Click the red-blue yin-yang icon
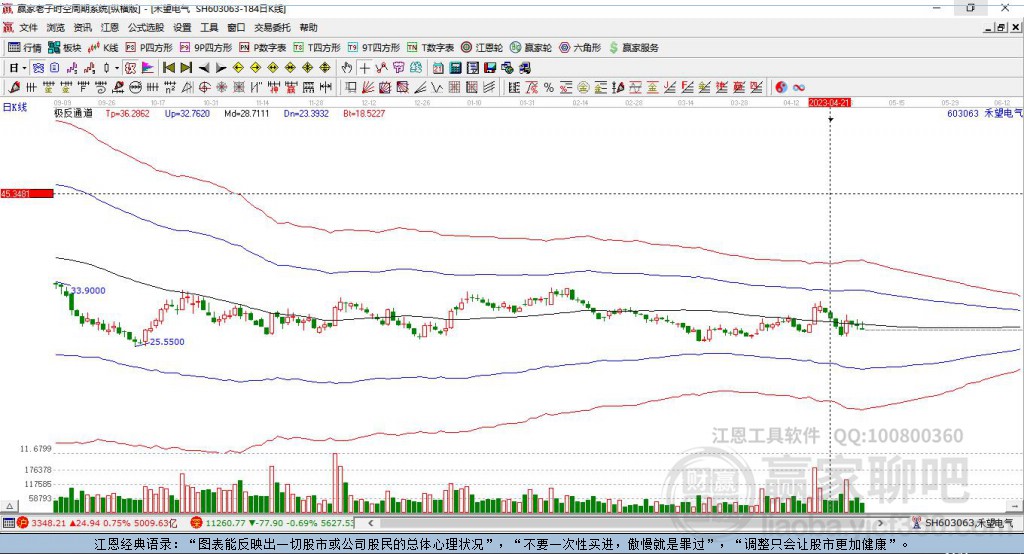The width and height of the screenshot is (1024, 554). pyautogui.click(x=781, y=87)
